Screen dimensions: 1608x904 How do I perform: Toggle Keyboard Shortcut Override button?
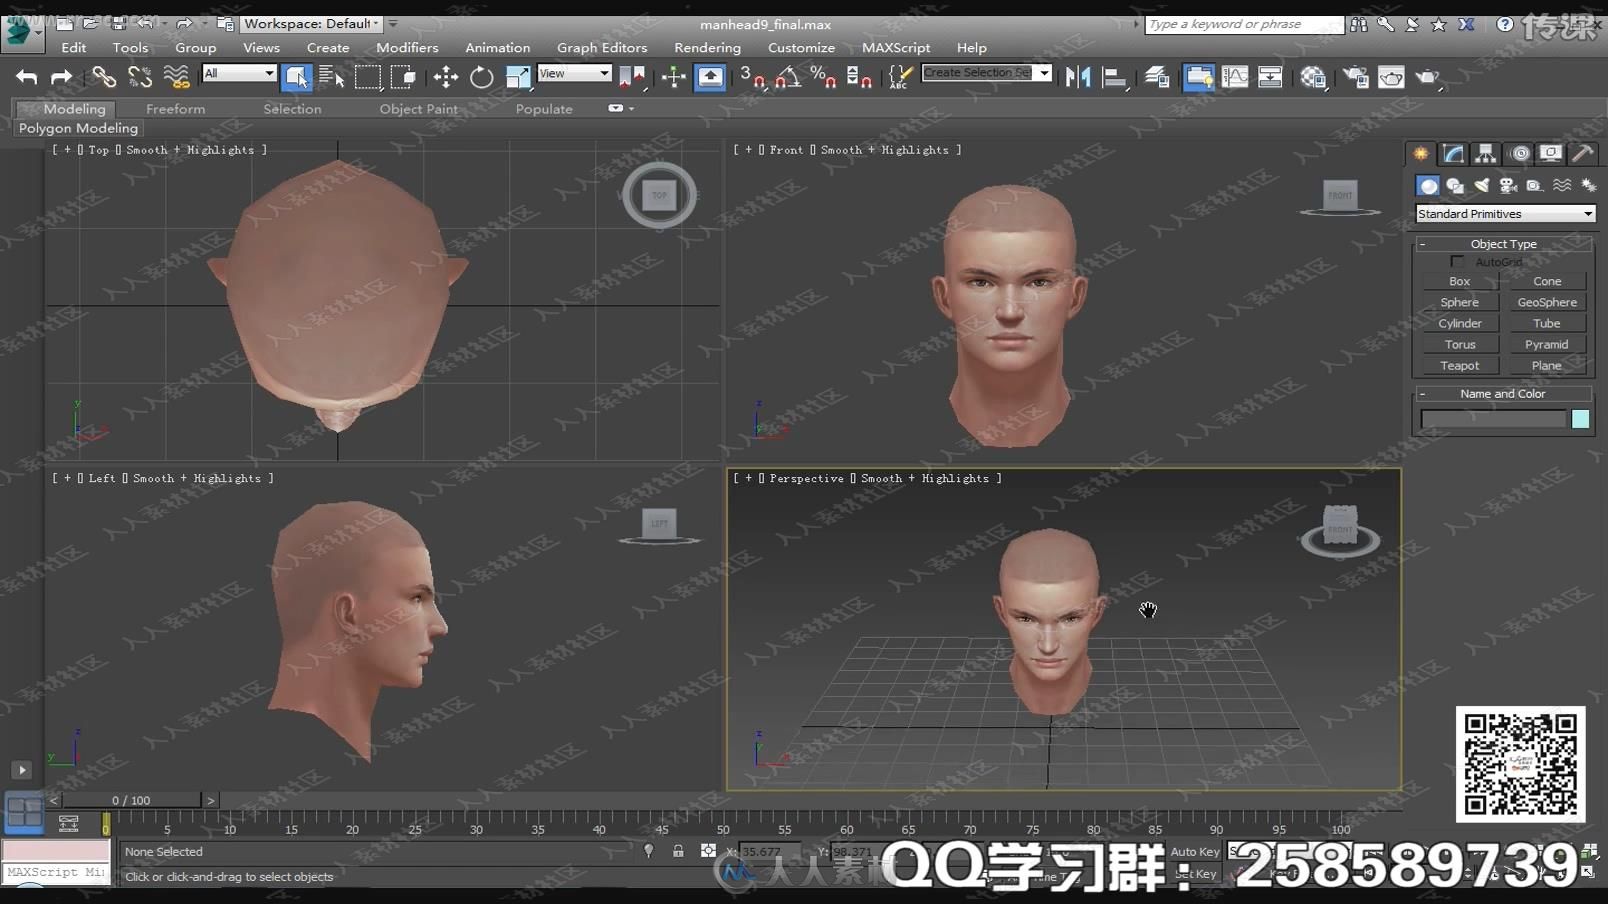[x=710, y=77]
